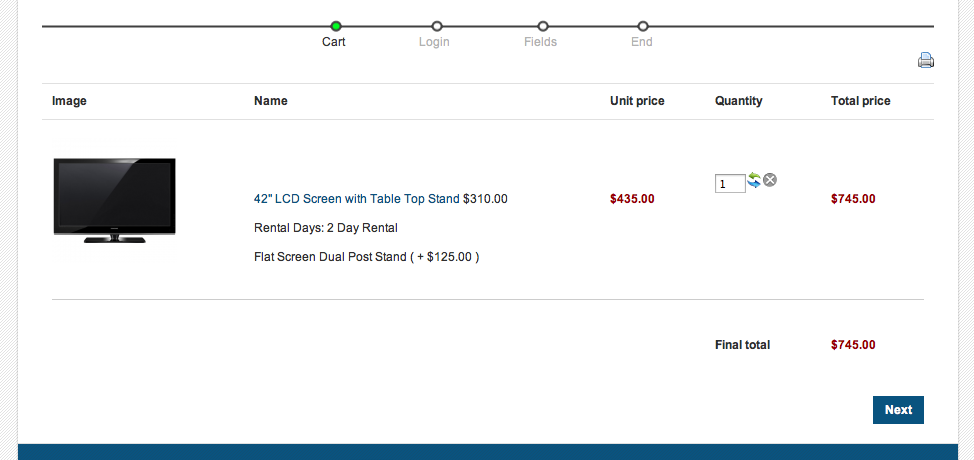Select the Fields step label

point(540,42)
